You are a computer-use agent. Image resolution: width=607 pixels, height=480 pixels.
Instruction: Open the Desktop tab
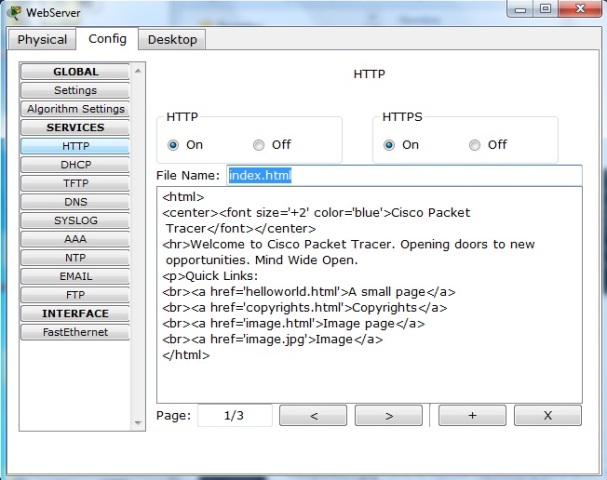(172, 39)
